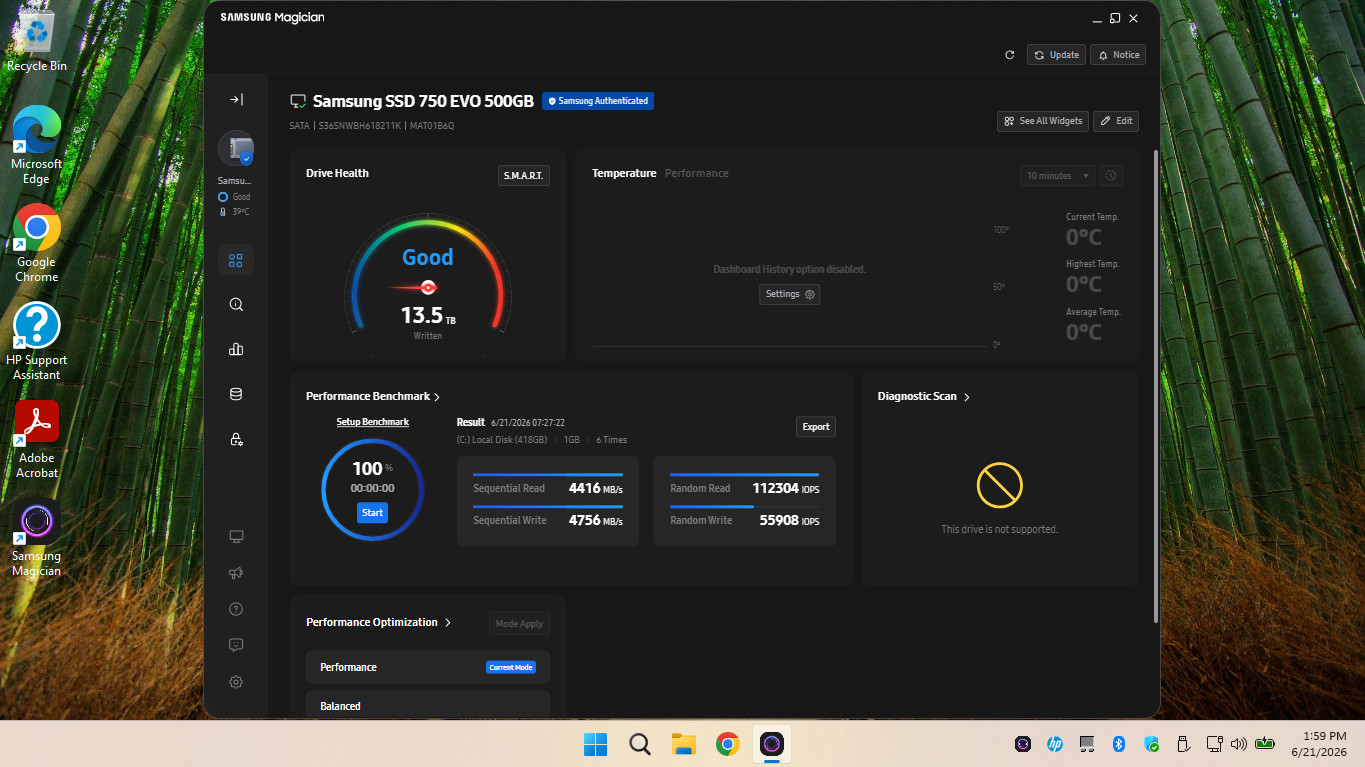Screen dimensions: 1365x767
Task: Select the Performance optimization mode
Action: [x=428, y=667]
